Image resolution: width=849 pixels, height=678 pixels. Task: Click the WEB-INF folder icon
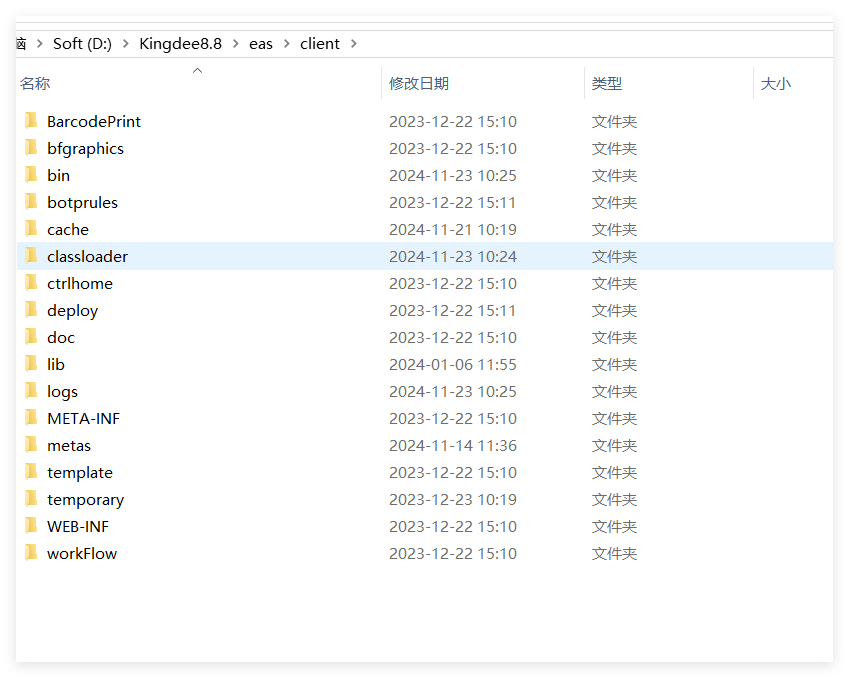31,526
